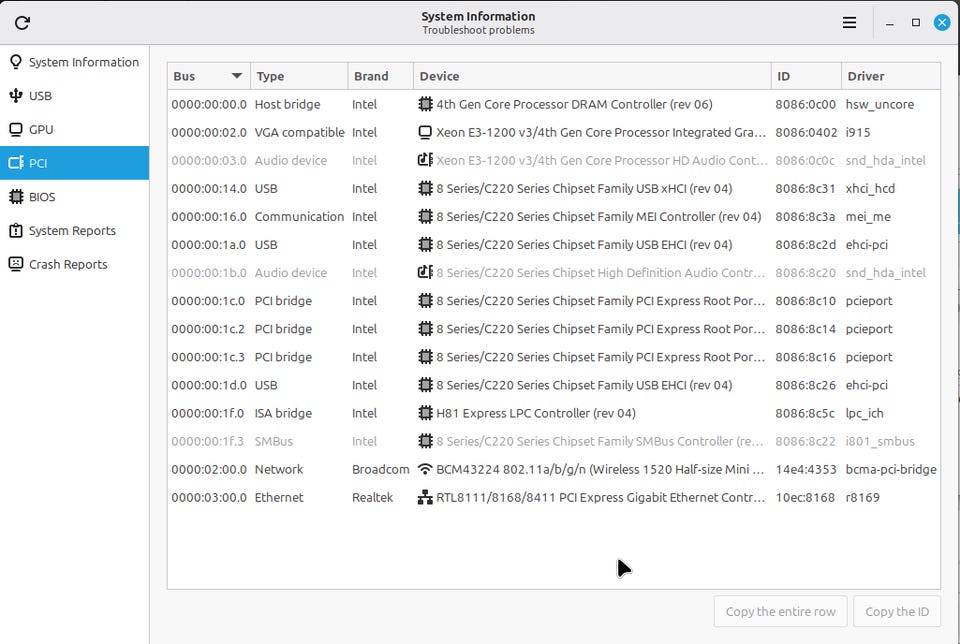Sort by the Driver column header

[x=891, y=76]
